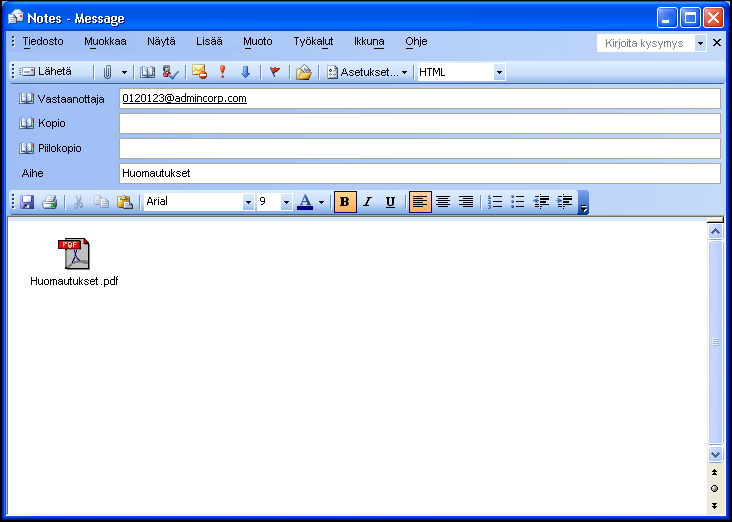Image resolution: width=732 pixels, height=522 pixels.
Task: Click the open folder envelope icon
Action: coord(303,72)
